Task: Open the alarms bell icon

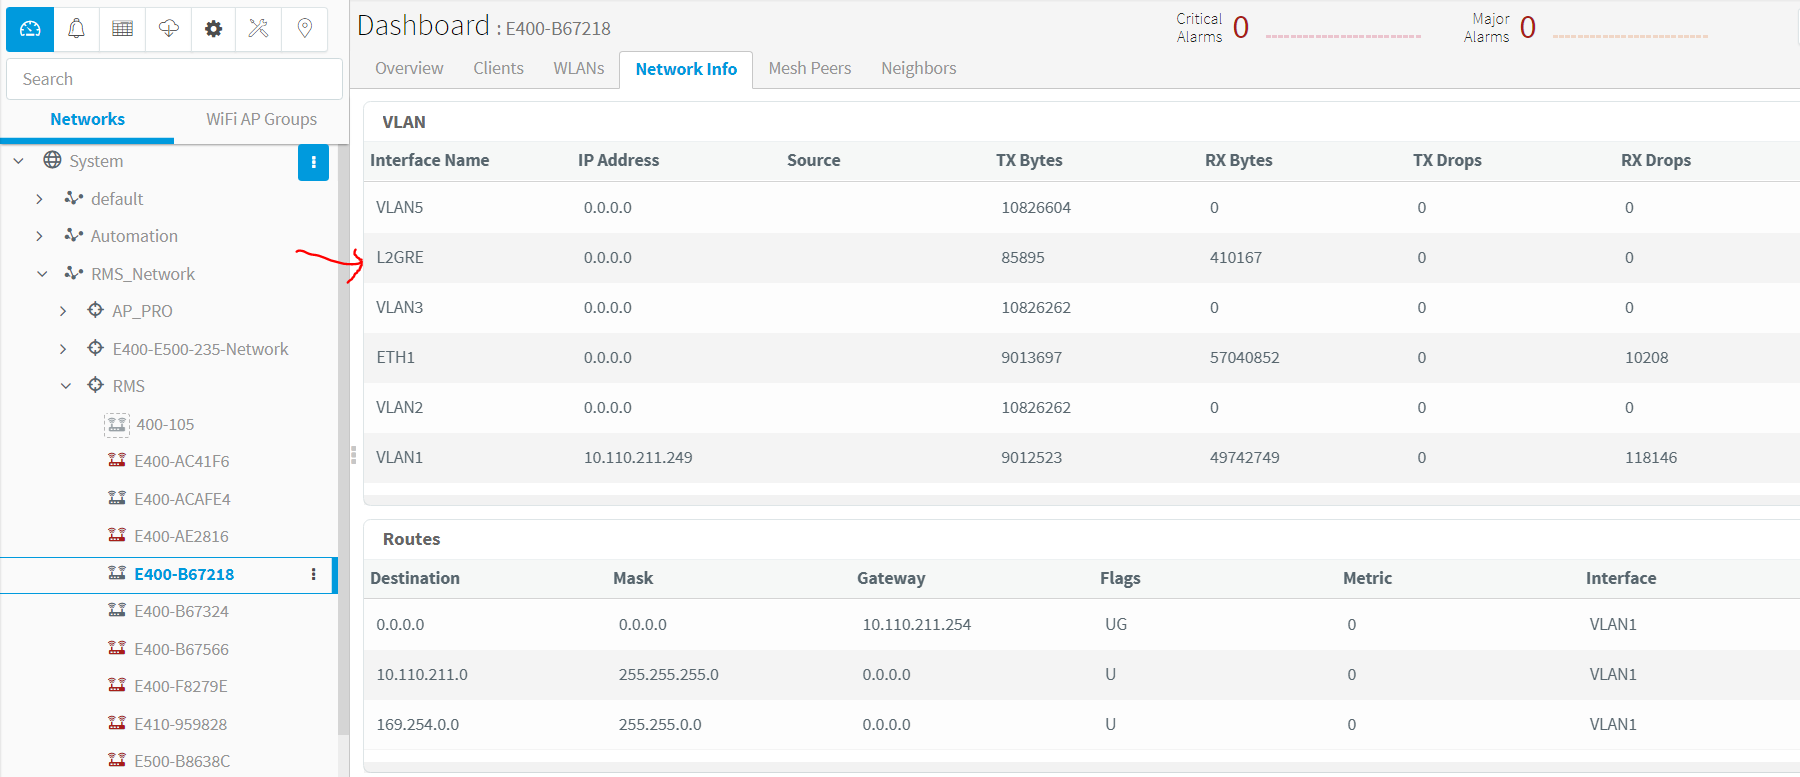Action: [x=76, y=28]
